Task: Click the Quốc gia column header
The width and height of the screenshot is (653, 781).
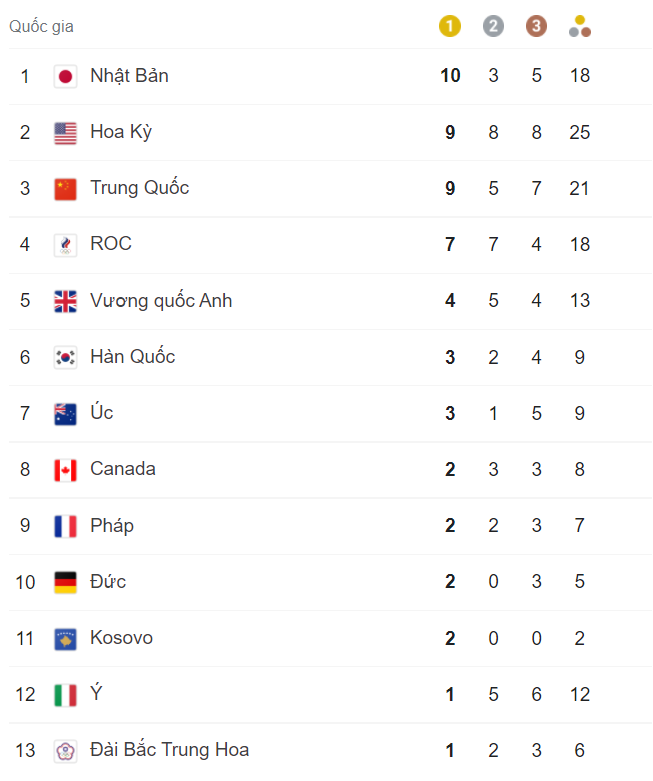Action: [41, 26]
